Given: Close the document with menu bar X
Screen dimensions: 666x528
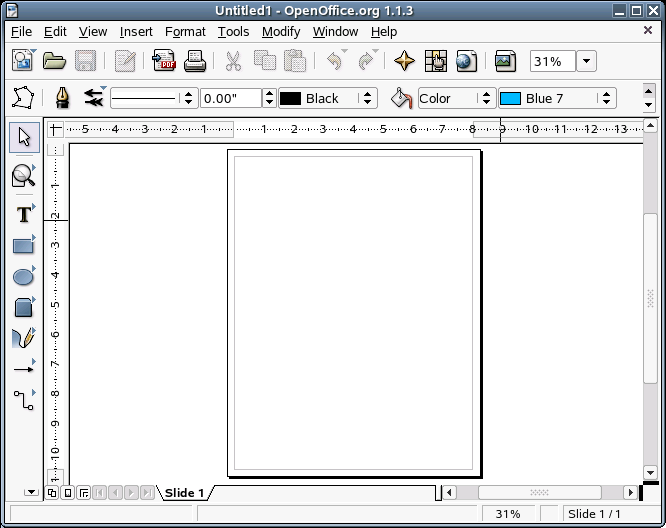Looking at the screenshot, I should [x=647, y=30].
